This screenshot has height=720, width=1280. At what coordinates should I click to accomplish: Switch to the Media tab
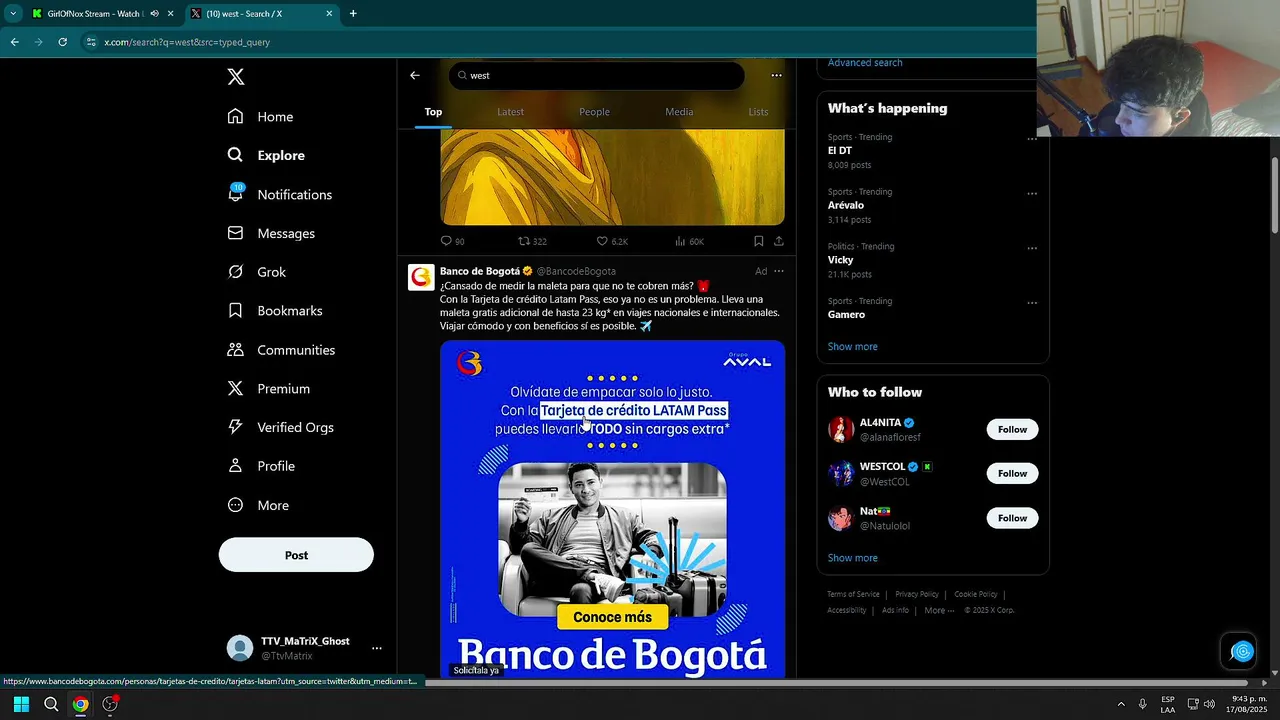679,112
